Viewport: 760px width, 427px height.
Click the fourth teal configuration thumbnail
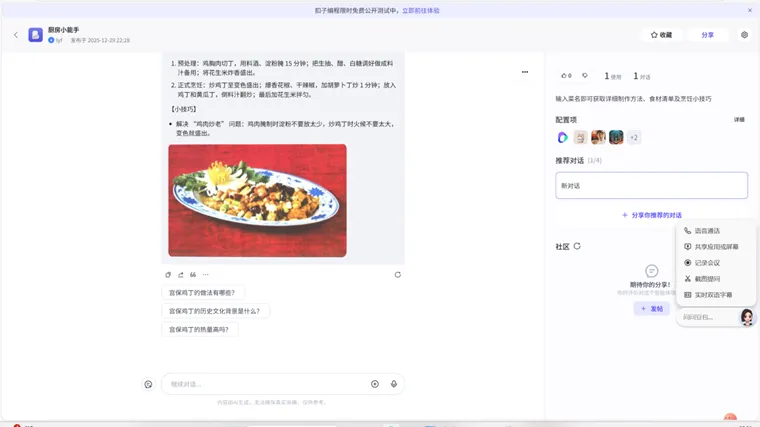coord(616,138)
